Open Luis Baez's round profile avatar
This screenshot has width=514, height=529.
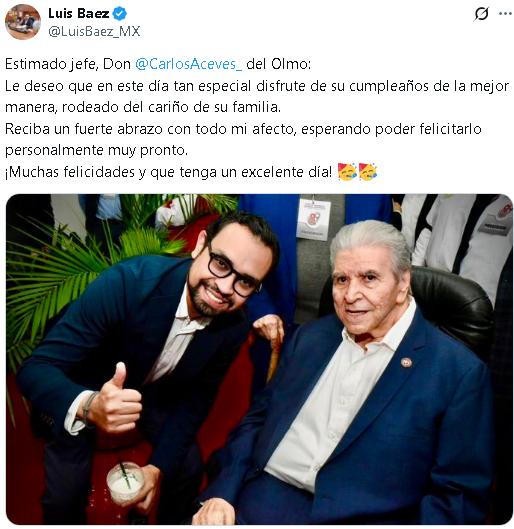coord(23,22)
